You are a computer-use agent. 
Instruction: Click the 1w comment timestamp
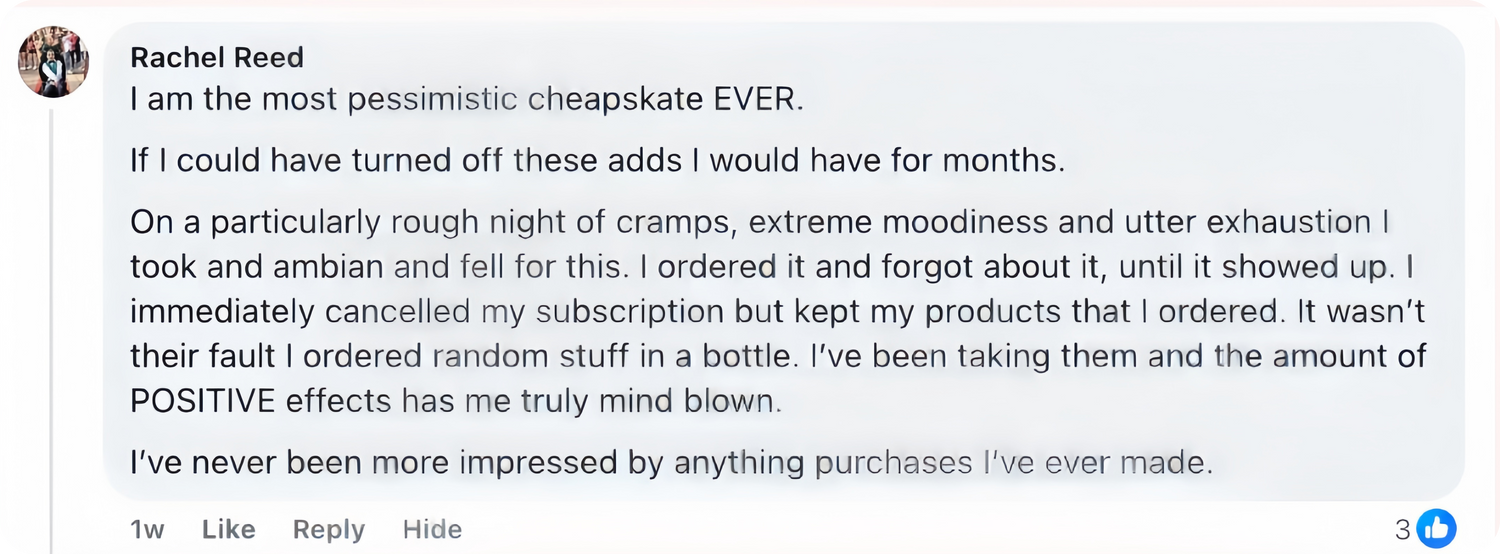pos(147,529)
